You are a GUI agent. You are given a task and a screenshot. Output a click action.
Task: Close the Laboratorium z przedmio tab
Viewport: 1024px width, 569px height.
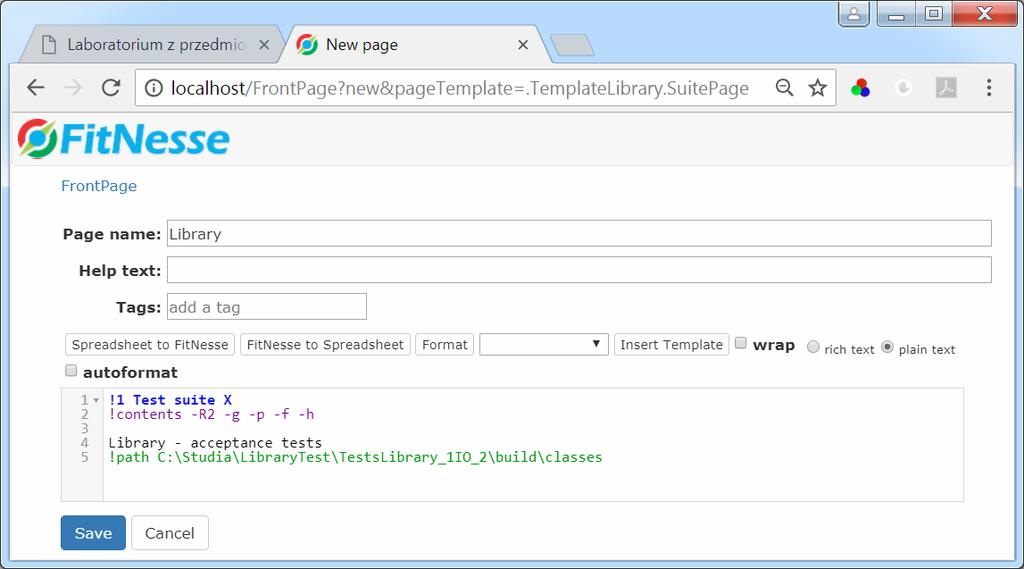[x=264, y=44]
